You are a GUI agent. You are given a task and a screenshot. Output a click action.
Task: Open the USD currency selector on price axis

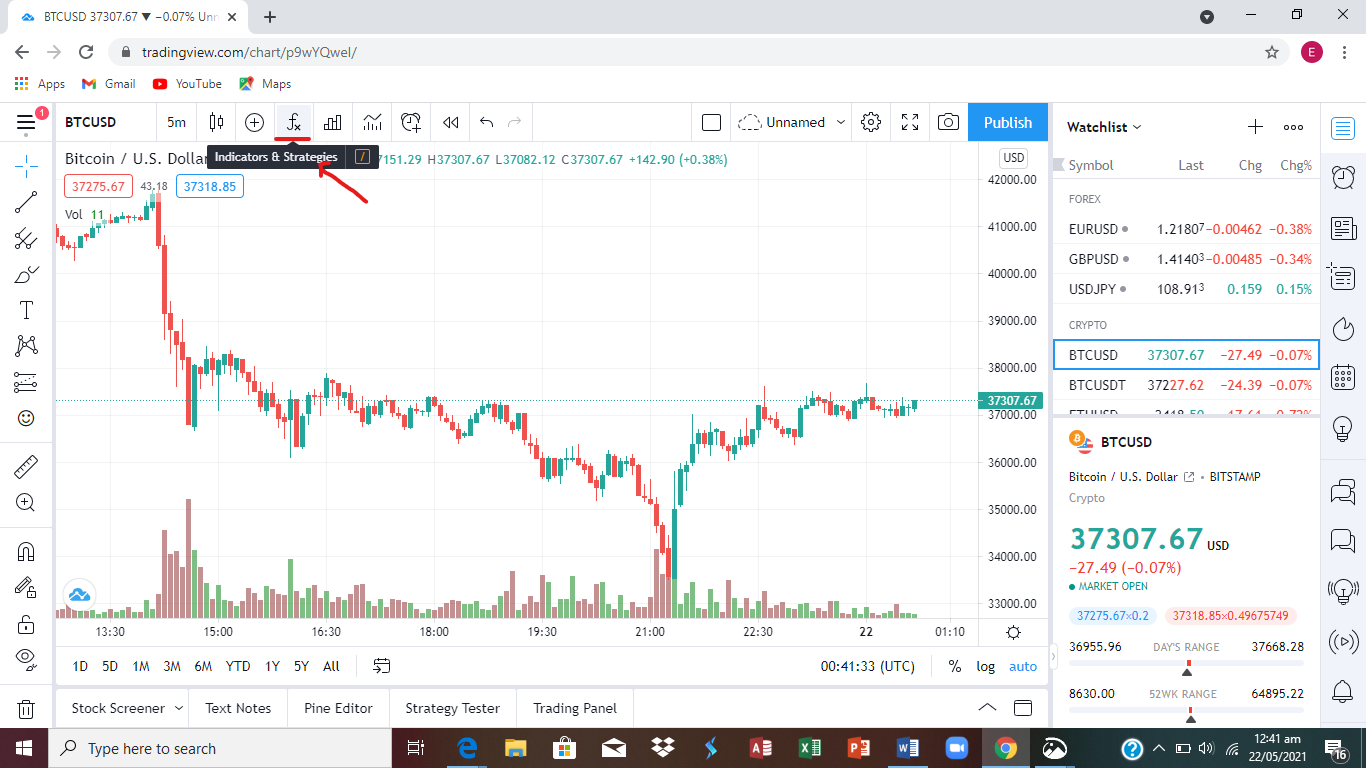coord(1014,158)
